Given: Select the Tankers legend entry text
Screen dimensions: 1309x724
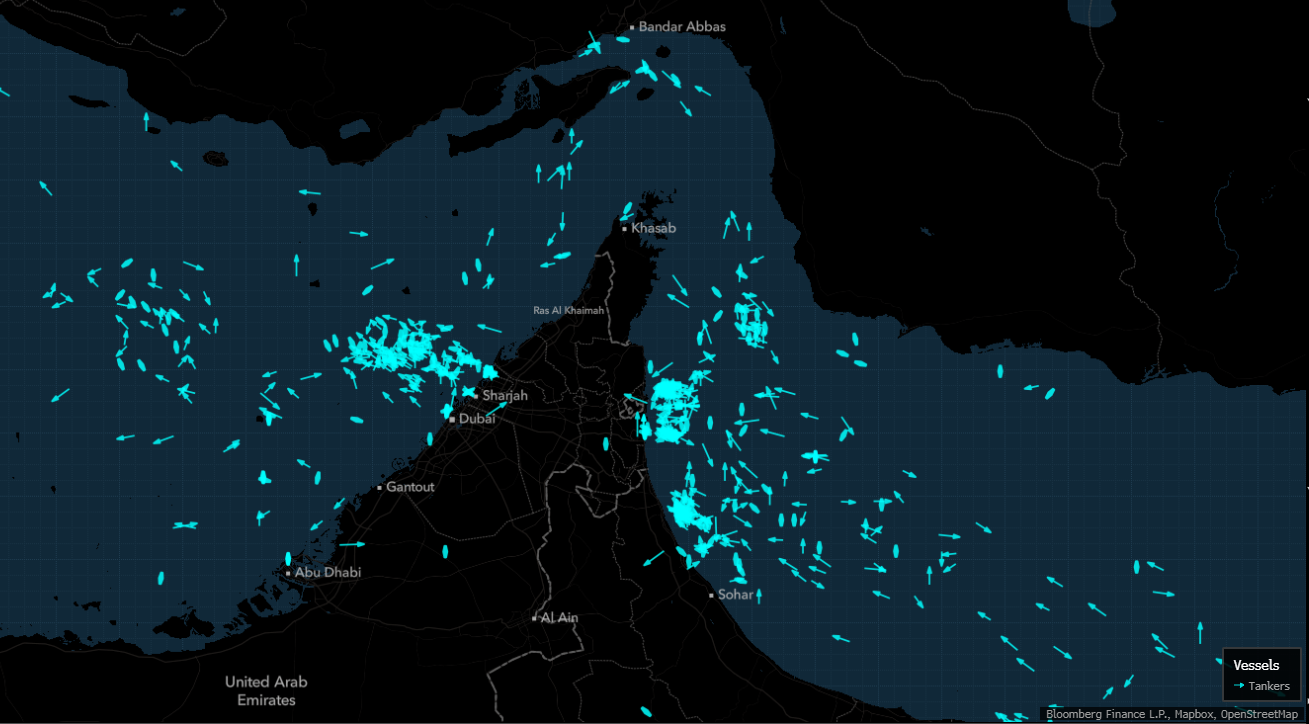Looking at the screenshot, I should pos(1269,686).
